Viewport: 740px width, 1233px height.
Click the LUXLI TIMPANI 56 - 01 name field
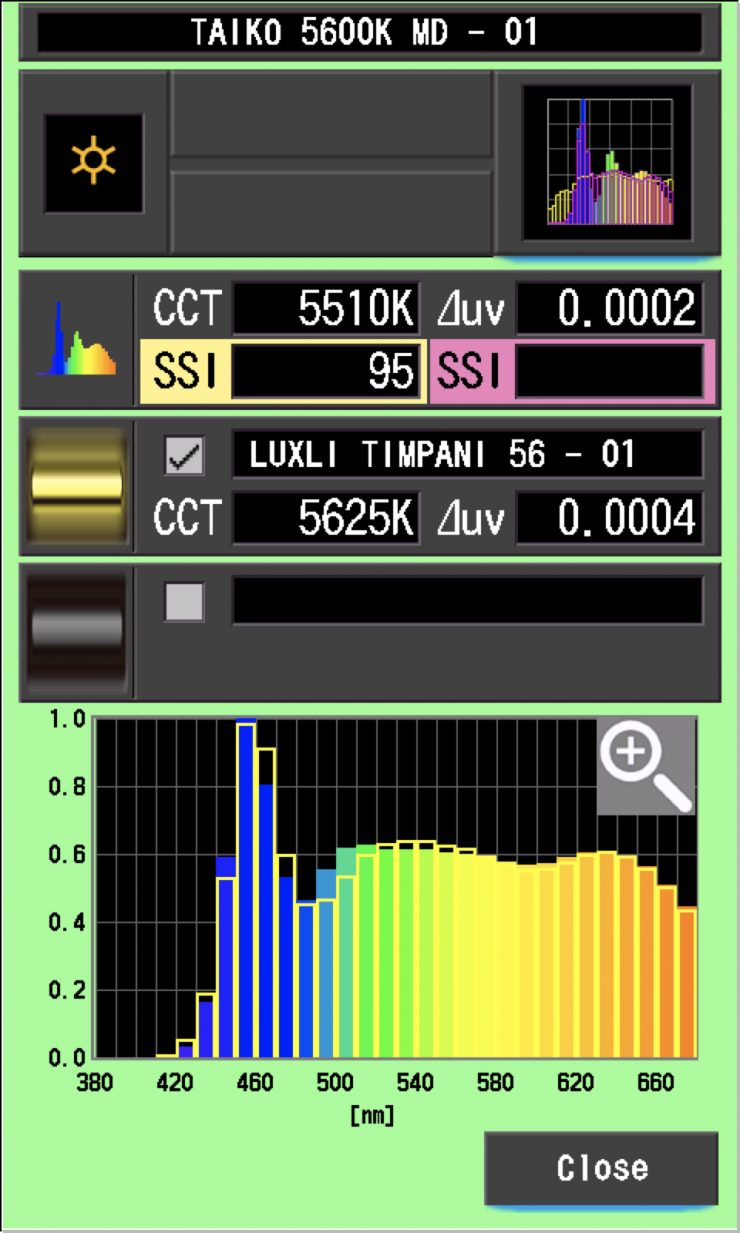pyautogui.click(x=467, y=456)
